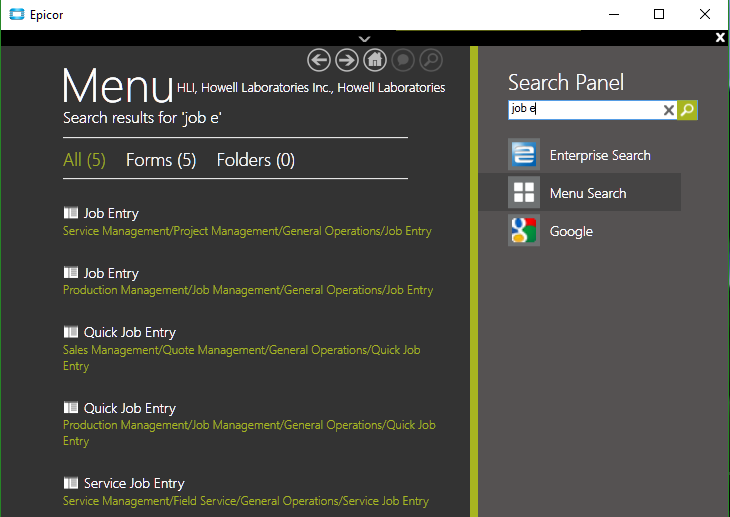Click the Google icon
Viewport: 730px width, 517px height.
click(x=524, y=231)
